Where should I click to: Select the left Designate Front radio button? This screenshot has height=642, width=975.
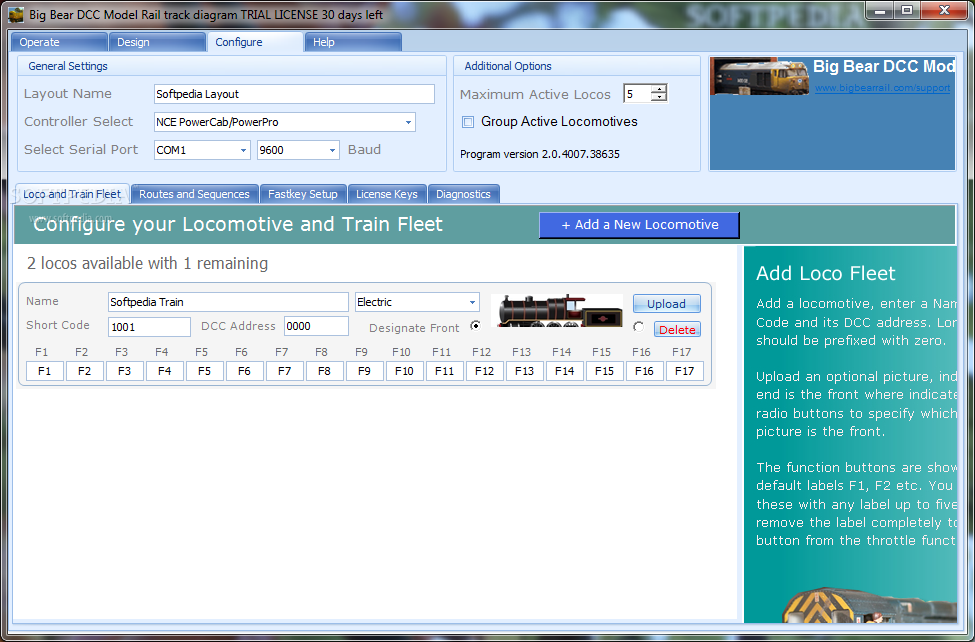[x=476, y=325]
